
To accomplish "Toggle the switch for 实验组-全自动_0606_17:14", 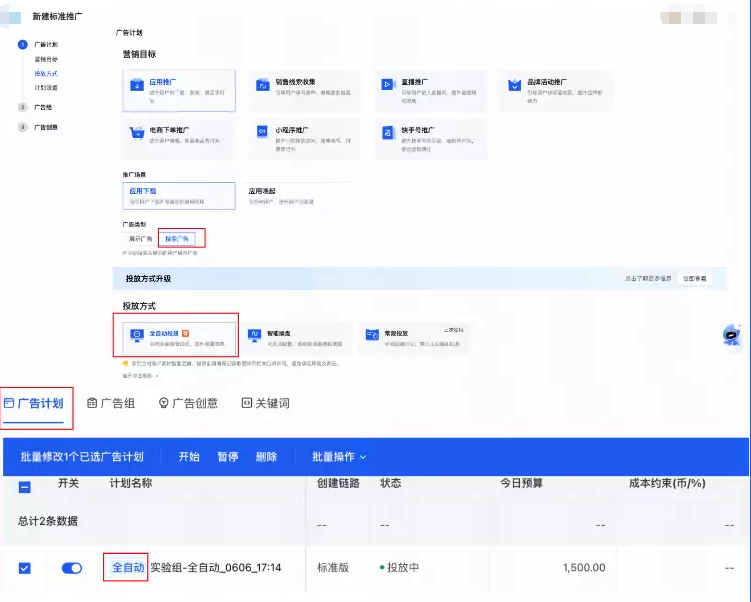I will coord(72,568).
